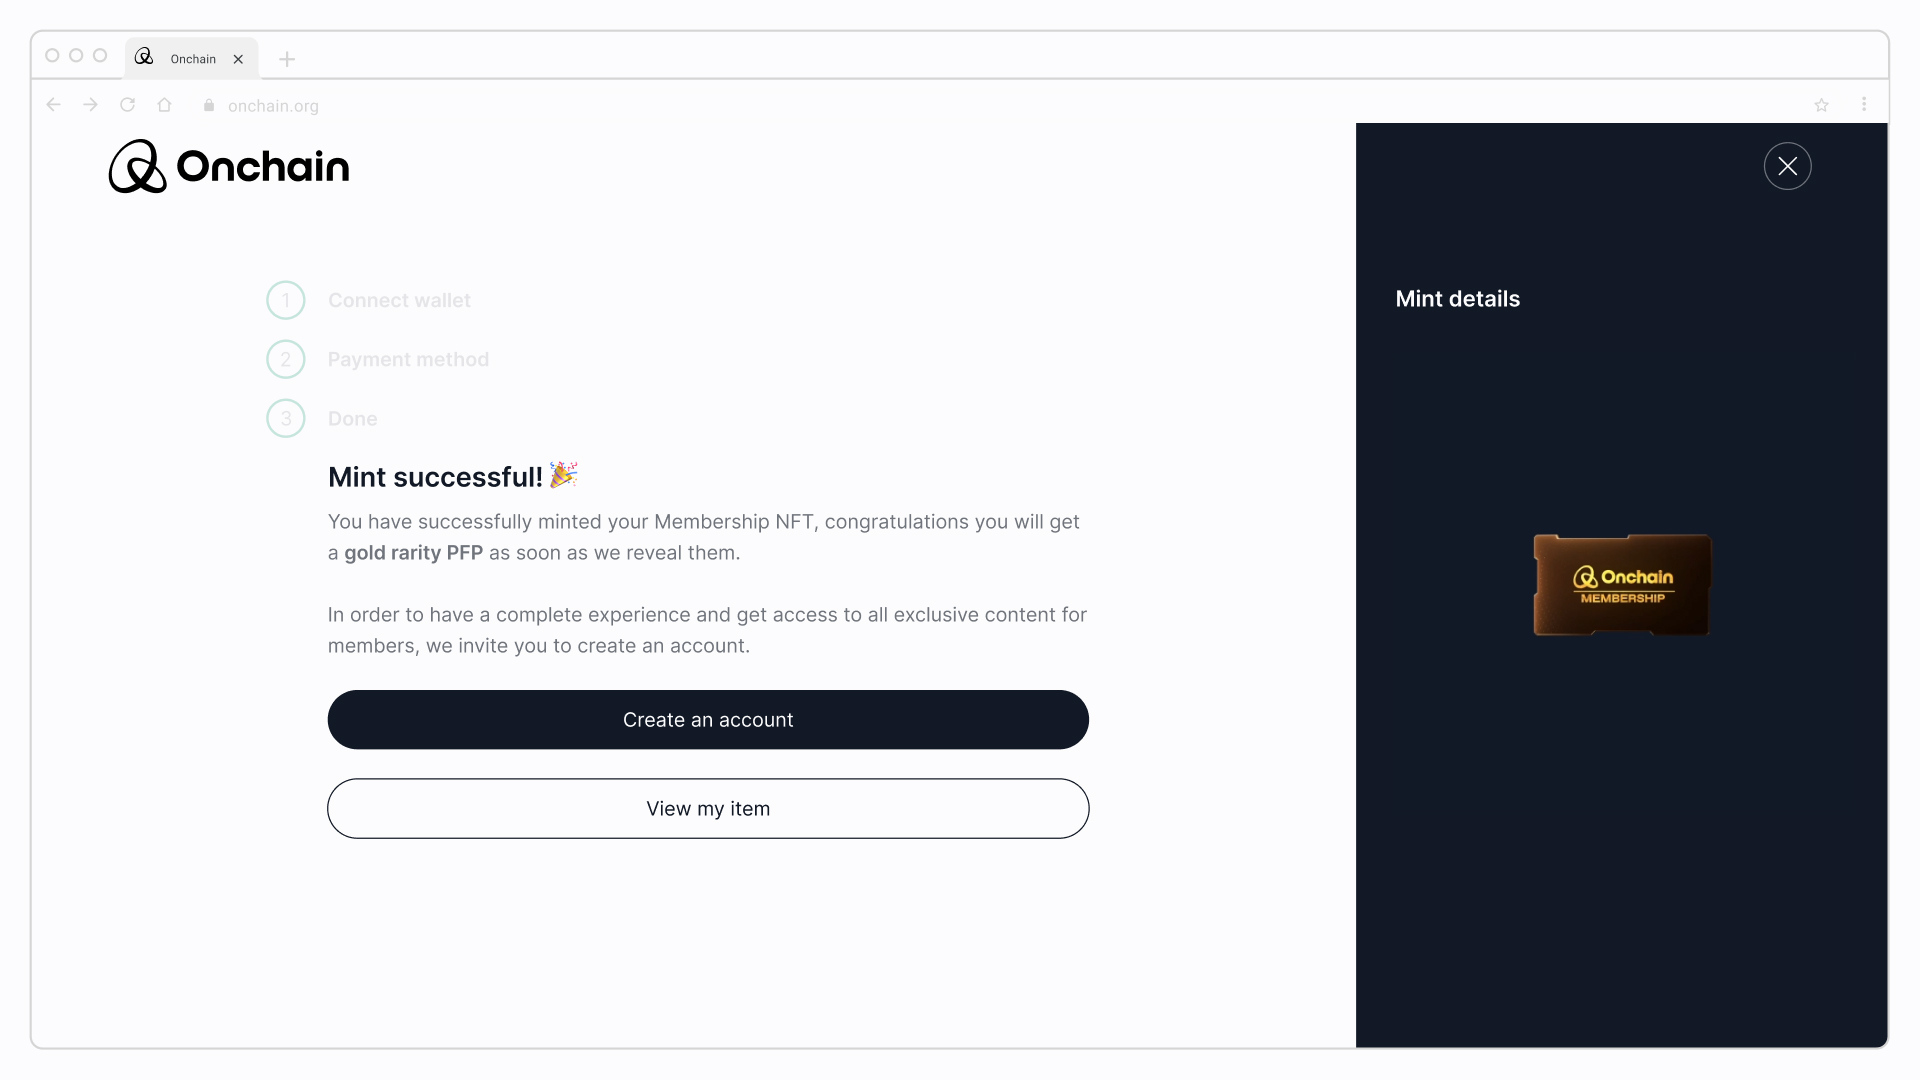Click the close panel X icon
The width and height of the screenshot is (1920, 1080).
pyautogui.click(x=1787, y=166)
